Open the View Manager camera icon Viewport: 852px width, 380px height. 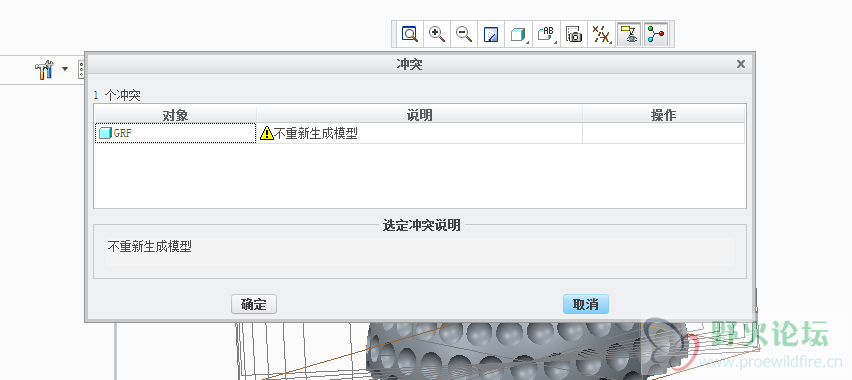(x=574, y=35)
